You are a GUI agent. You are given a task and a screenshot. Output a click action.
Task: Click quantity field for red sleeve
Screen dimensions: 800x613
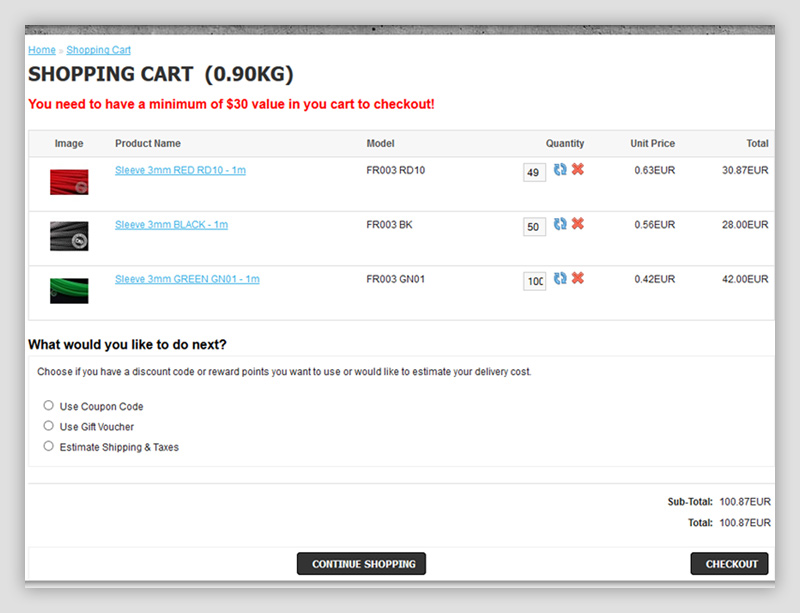click(x=534, y=173)
